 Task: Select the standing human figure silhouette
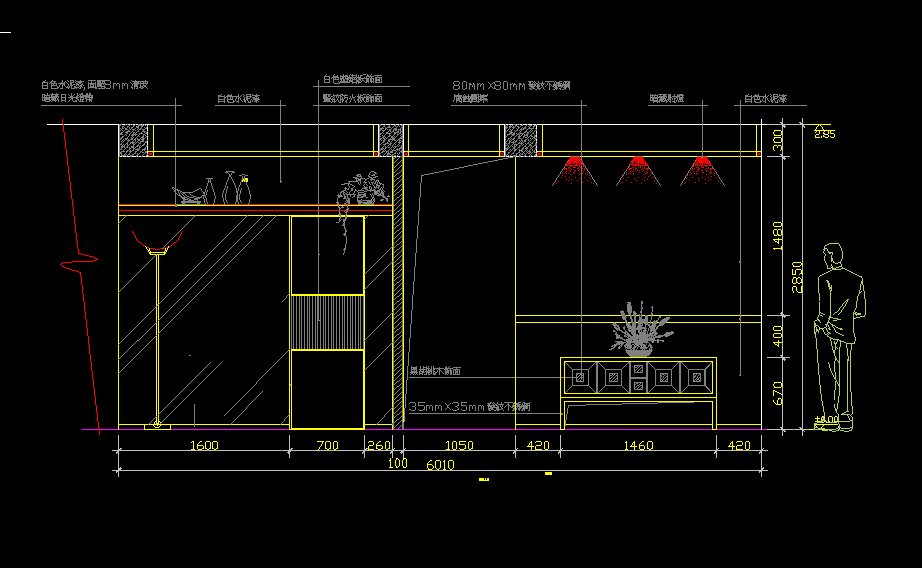tap(838, 330)
